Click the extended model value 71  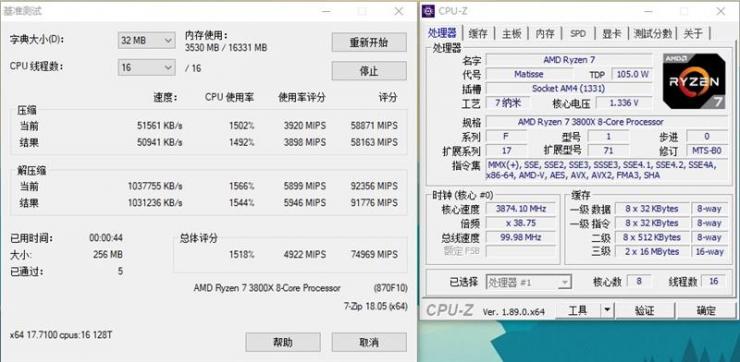click(x=608, y=151)
